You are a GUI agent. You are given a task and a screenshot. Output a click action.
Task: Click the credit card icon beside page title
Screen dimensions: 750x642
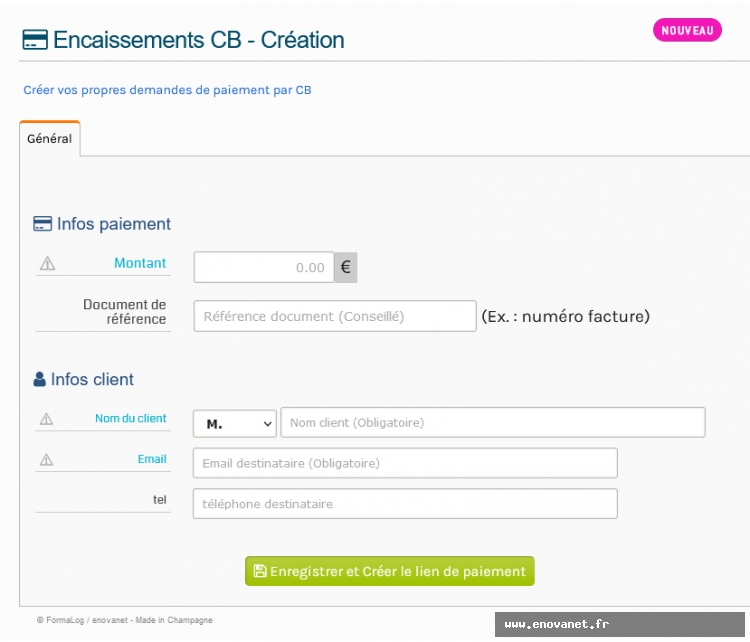(35, 40)
